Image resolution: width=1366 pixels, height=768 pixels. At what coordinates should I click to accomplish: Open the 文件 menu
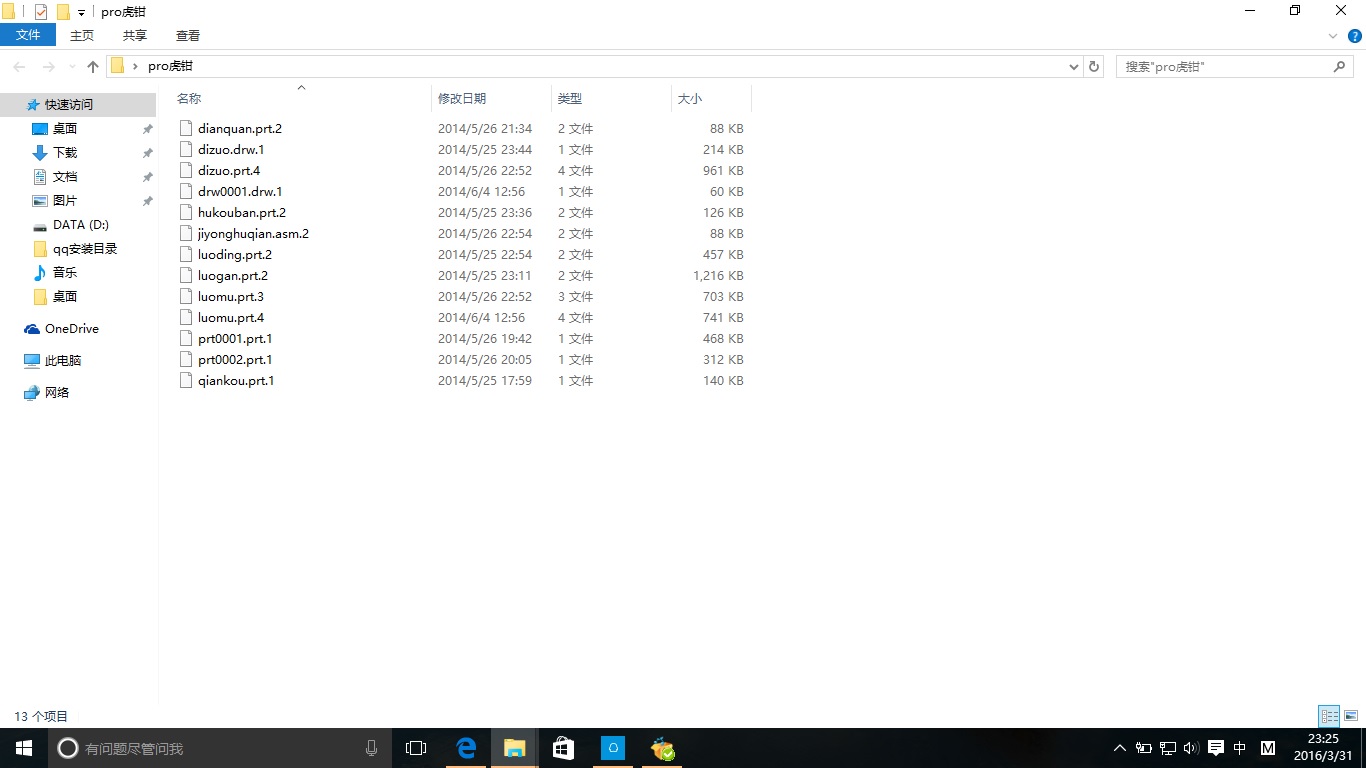pyautogui.click(x=28, y=34)
